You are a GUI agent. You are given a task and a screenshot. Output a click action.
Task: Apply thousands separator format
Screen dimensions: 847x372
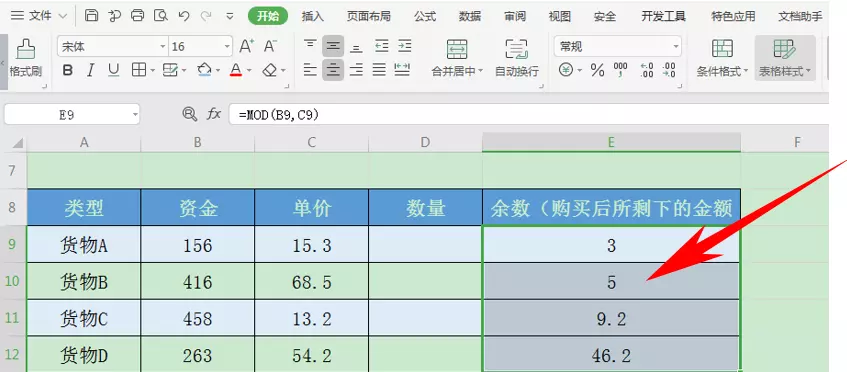click(x=621, y=70)
